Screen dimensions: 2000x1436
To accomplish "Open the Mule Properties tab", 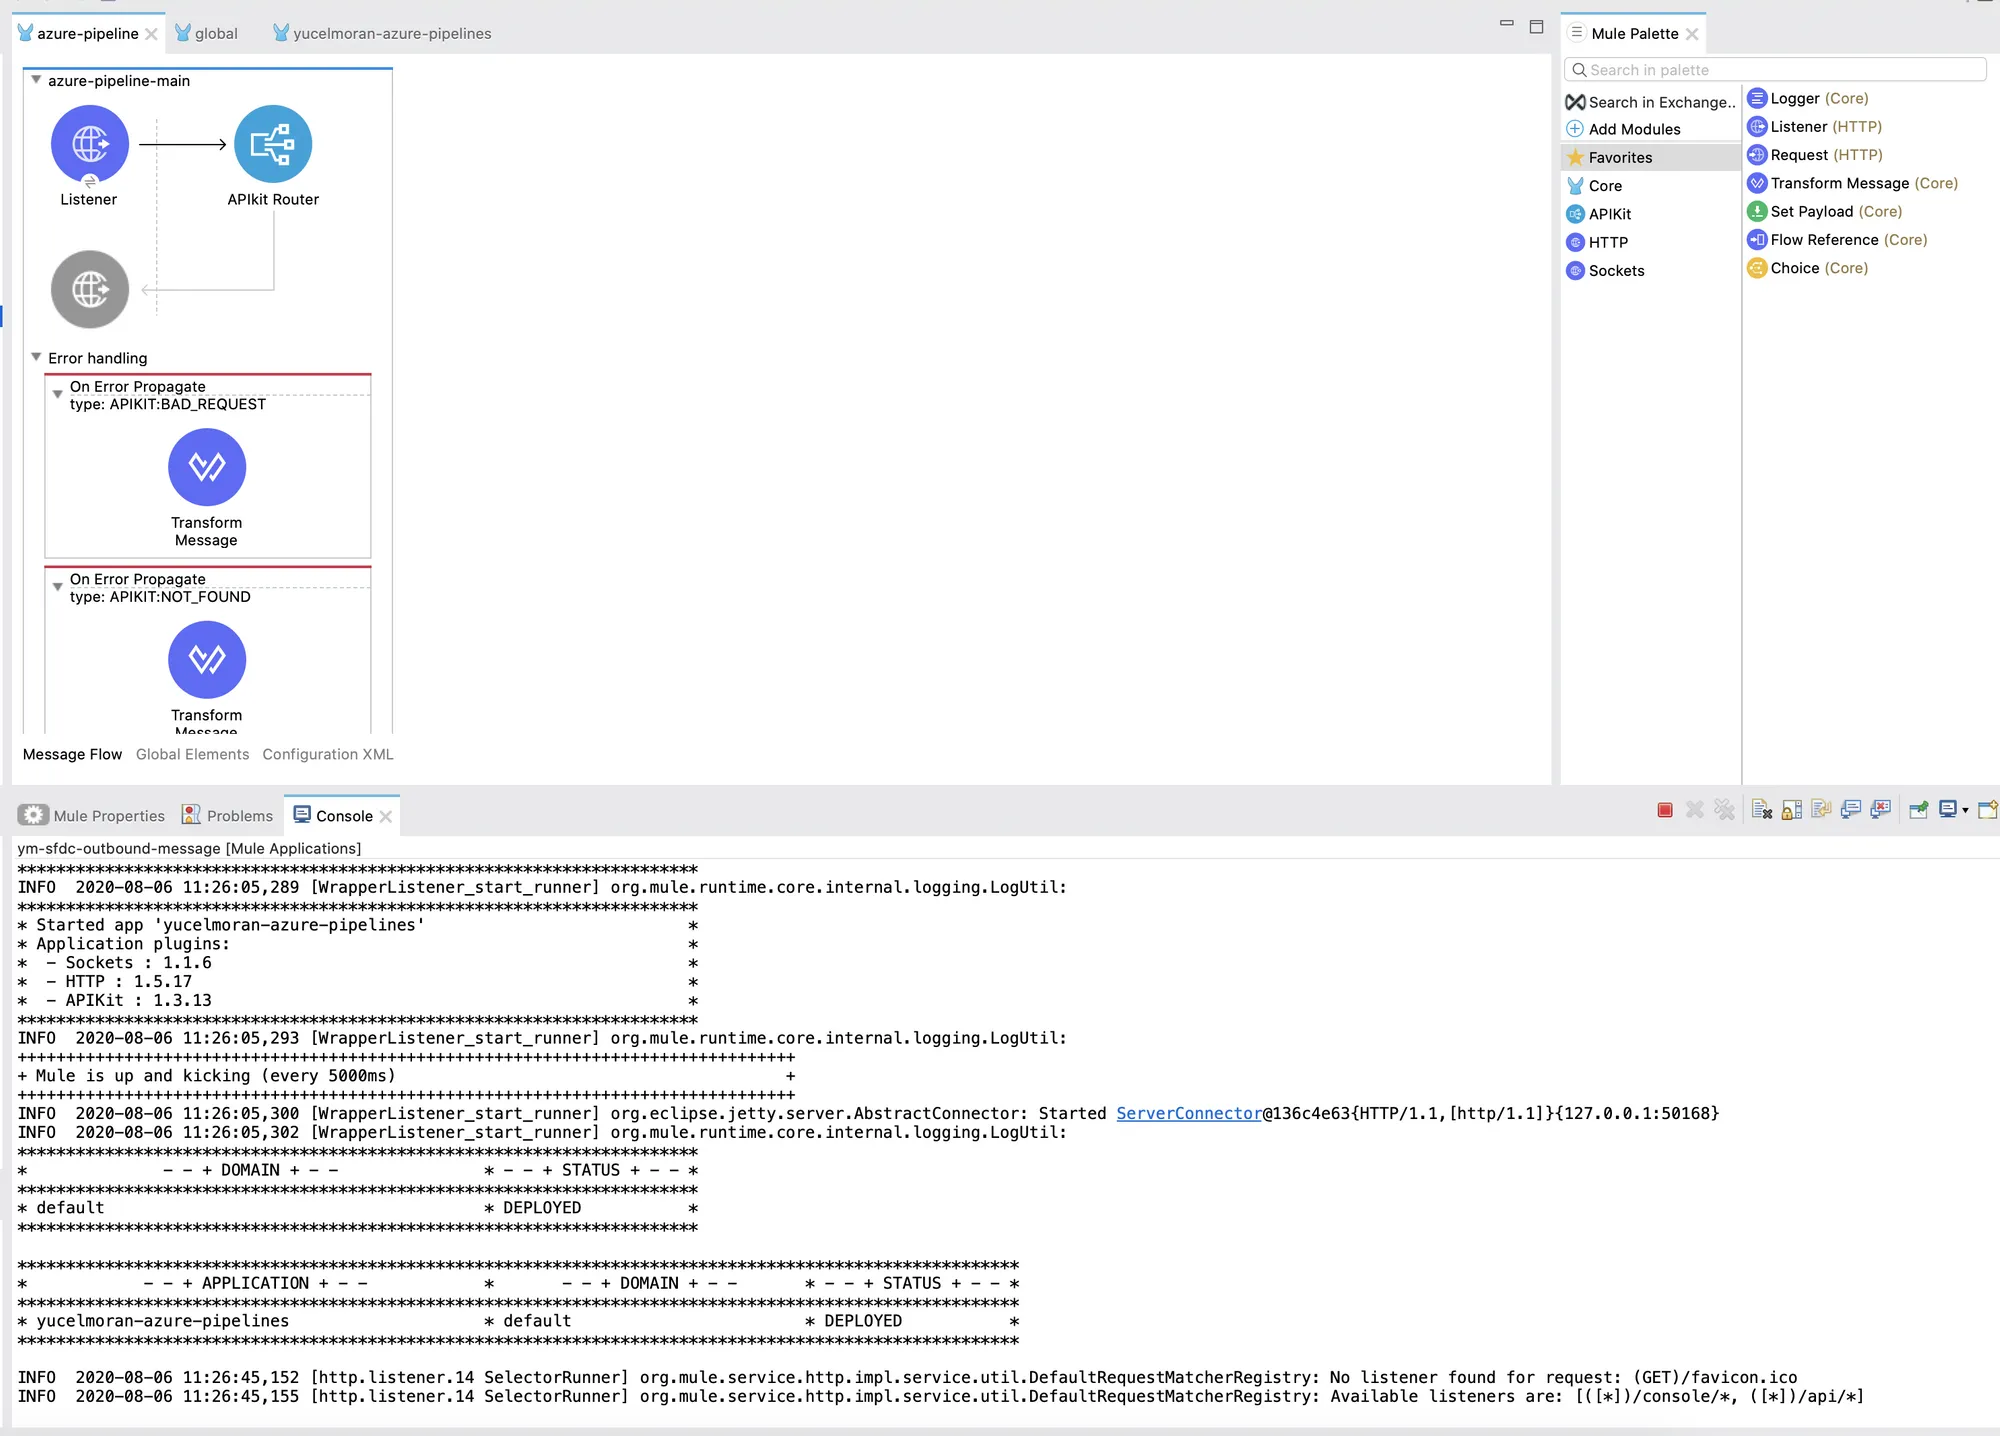I will [x=92, y=816].
